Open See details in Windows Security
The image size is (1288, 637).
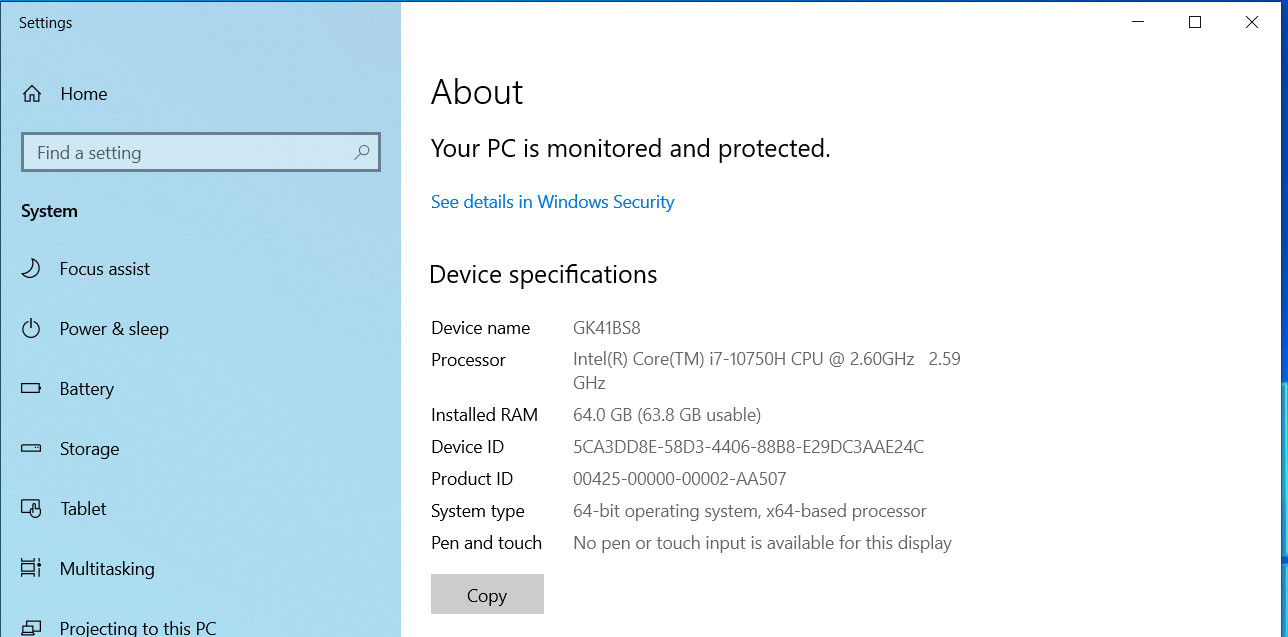[x=552, y=202]
